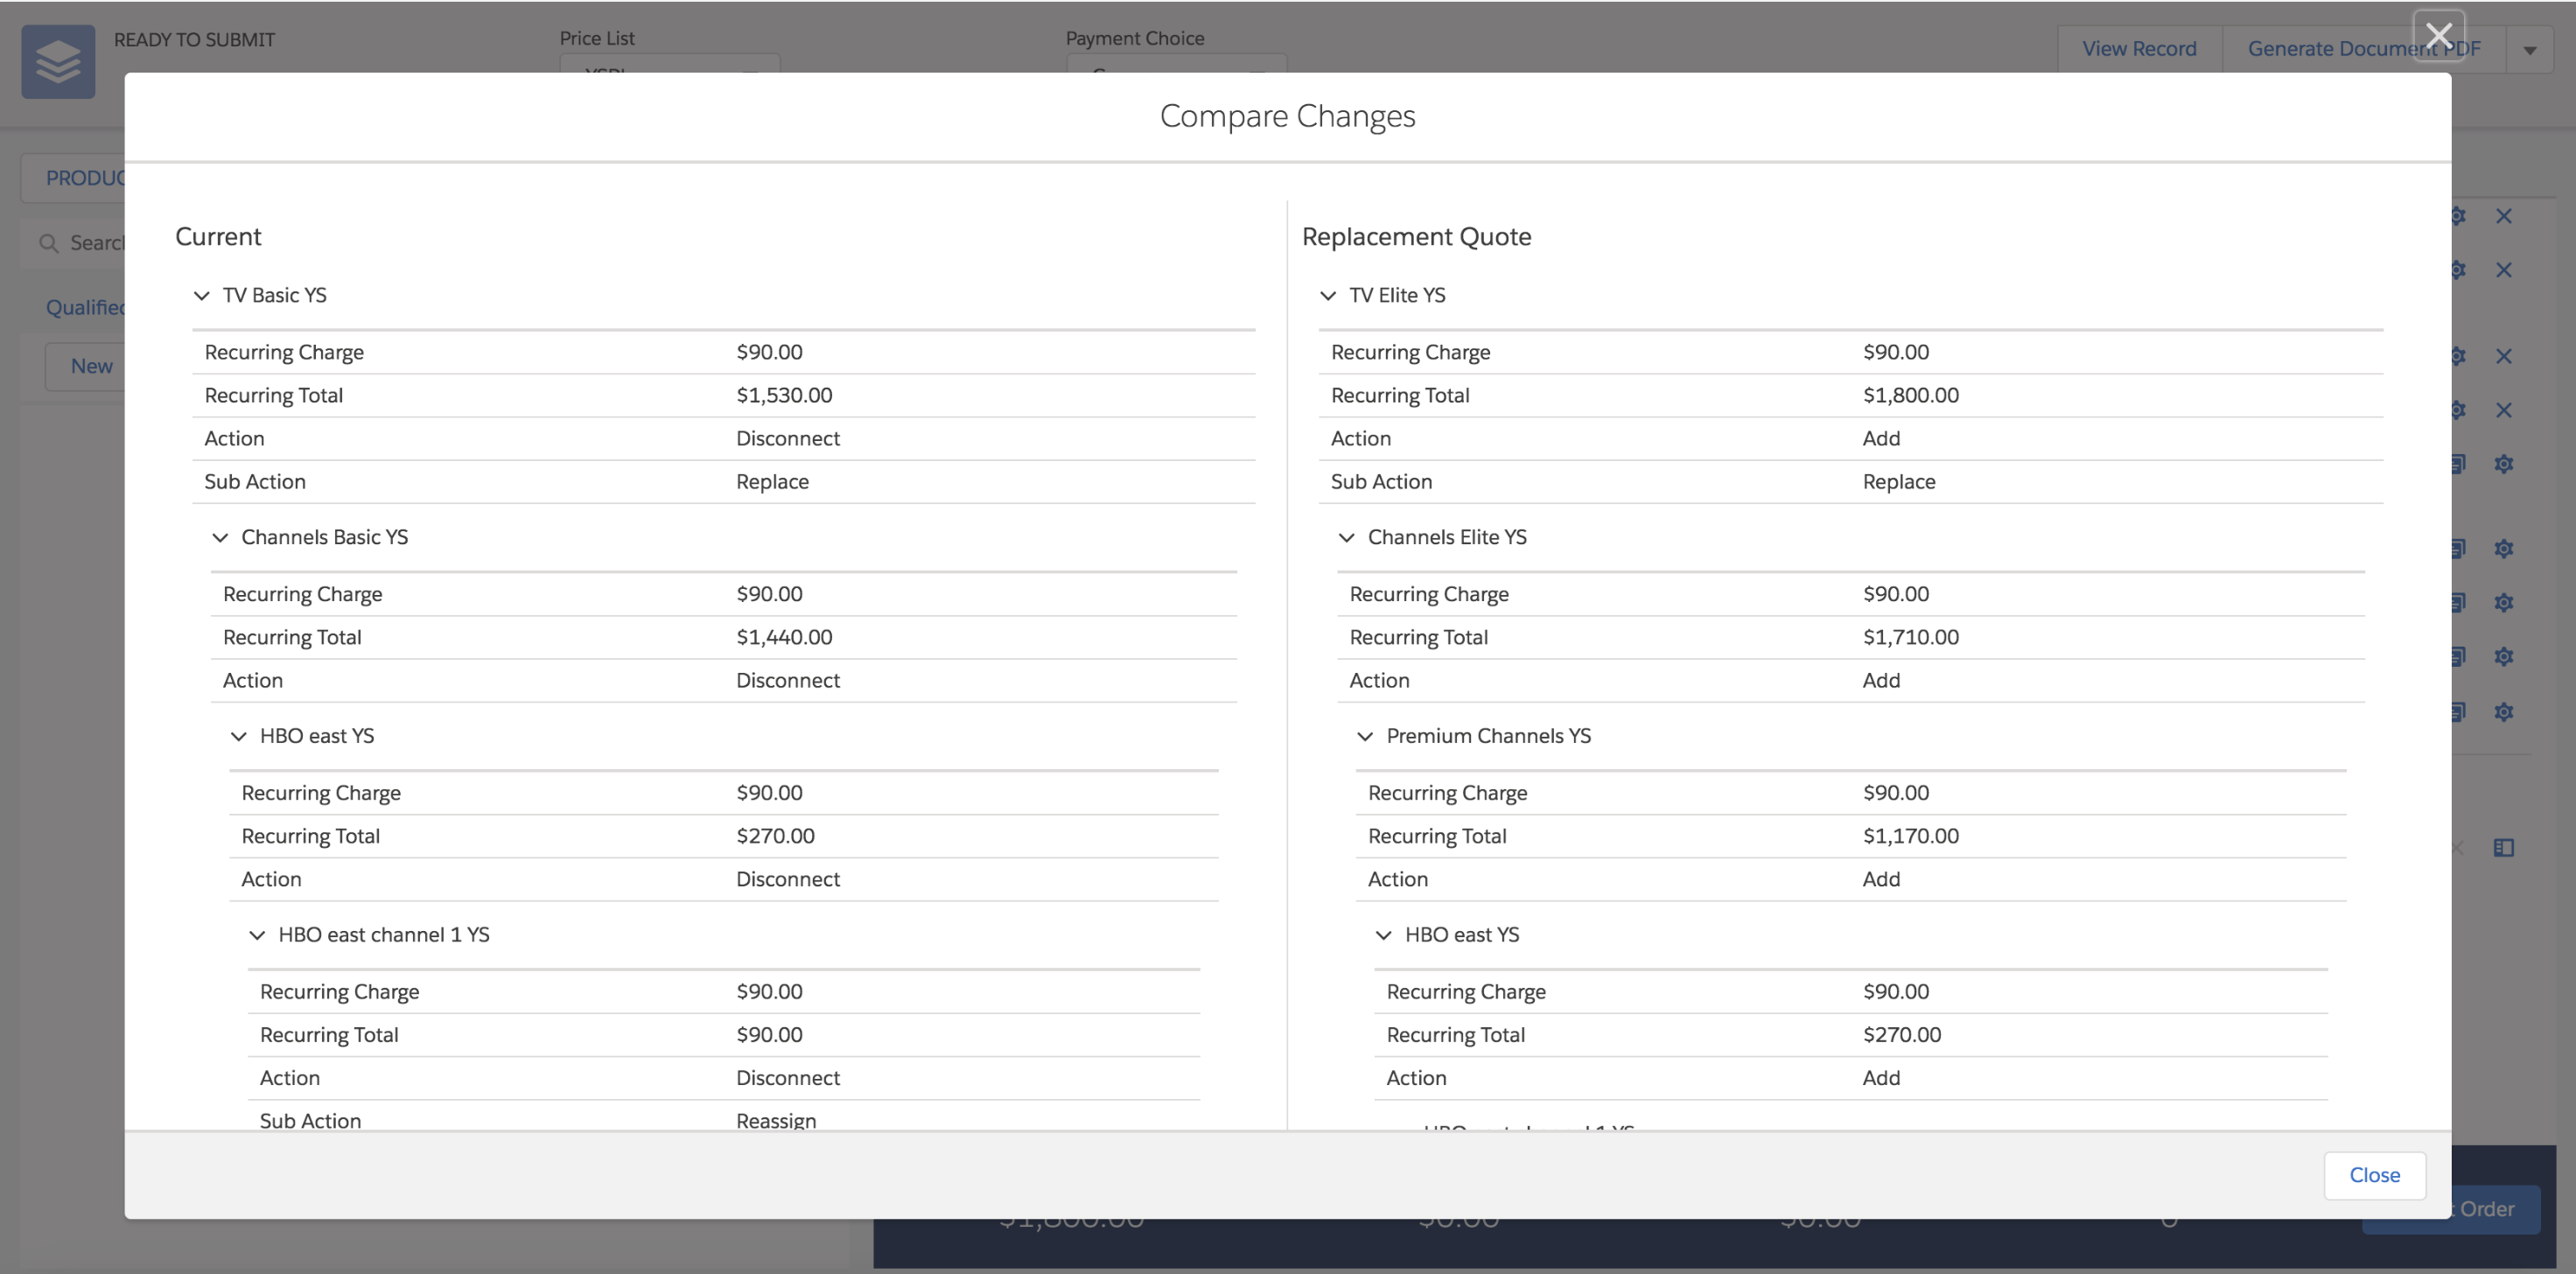The image size is (2576, 1274).
Task: Click the Close button in the dialog footer
Action: click(x=2374, y=1175)
